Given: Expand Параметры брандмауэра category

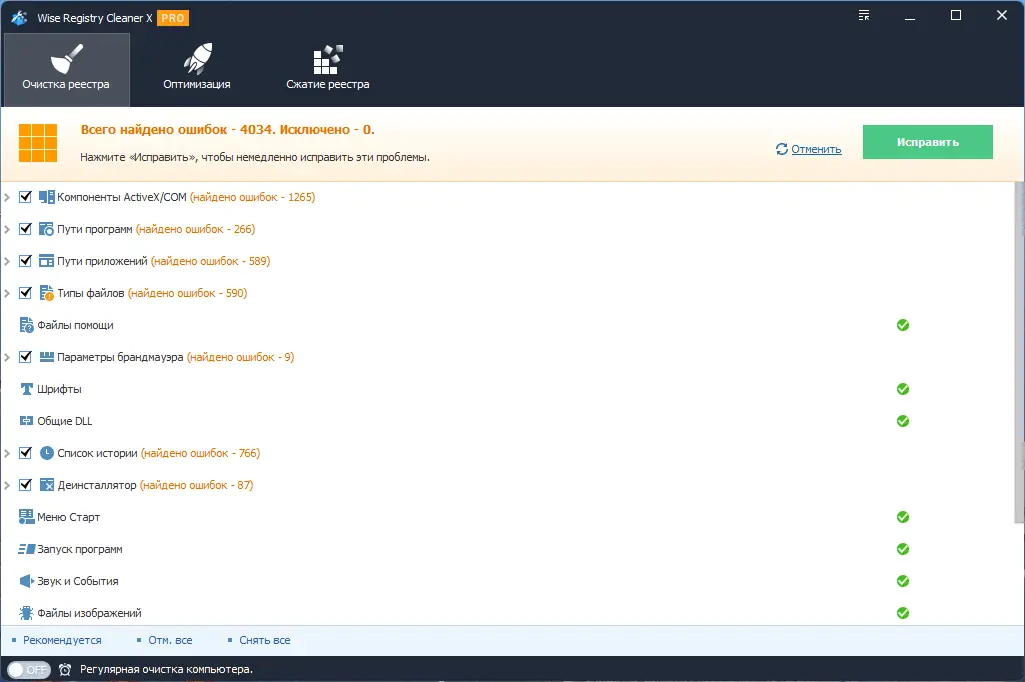Looking at the screenshot, I should tap(7, 357).
